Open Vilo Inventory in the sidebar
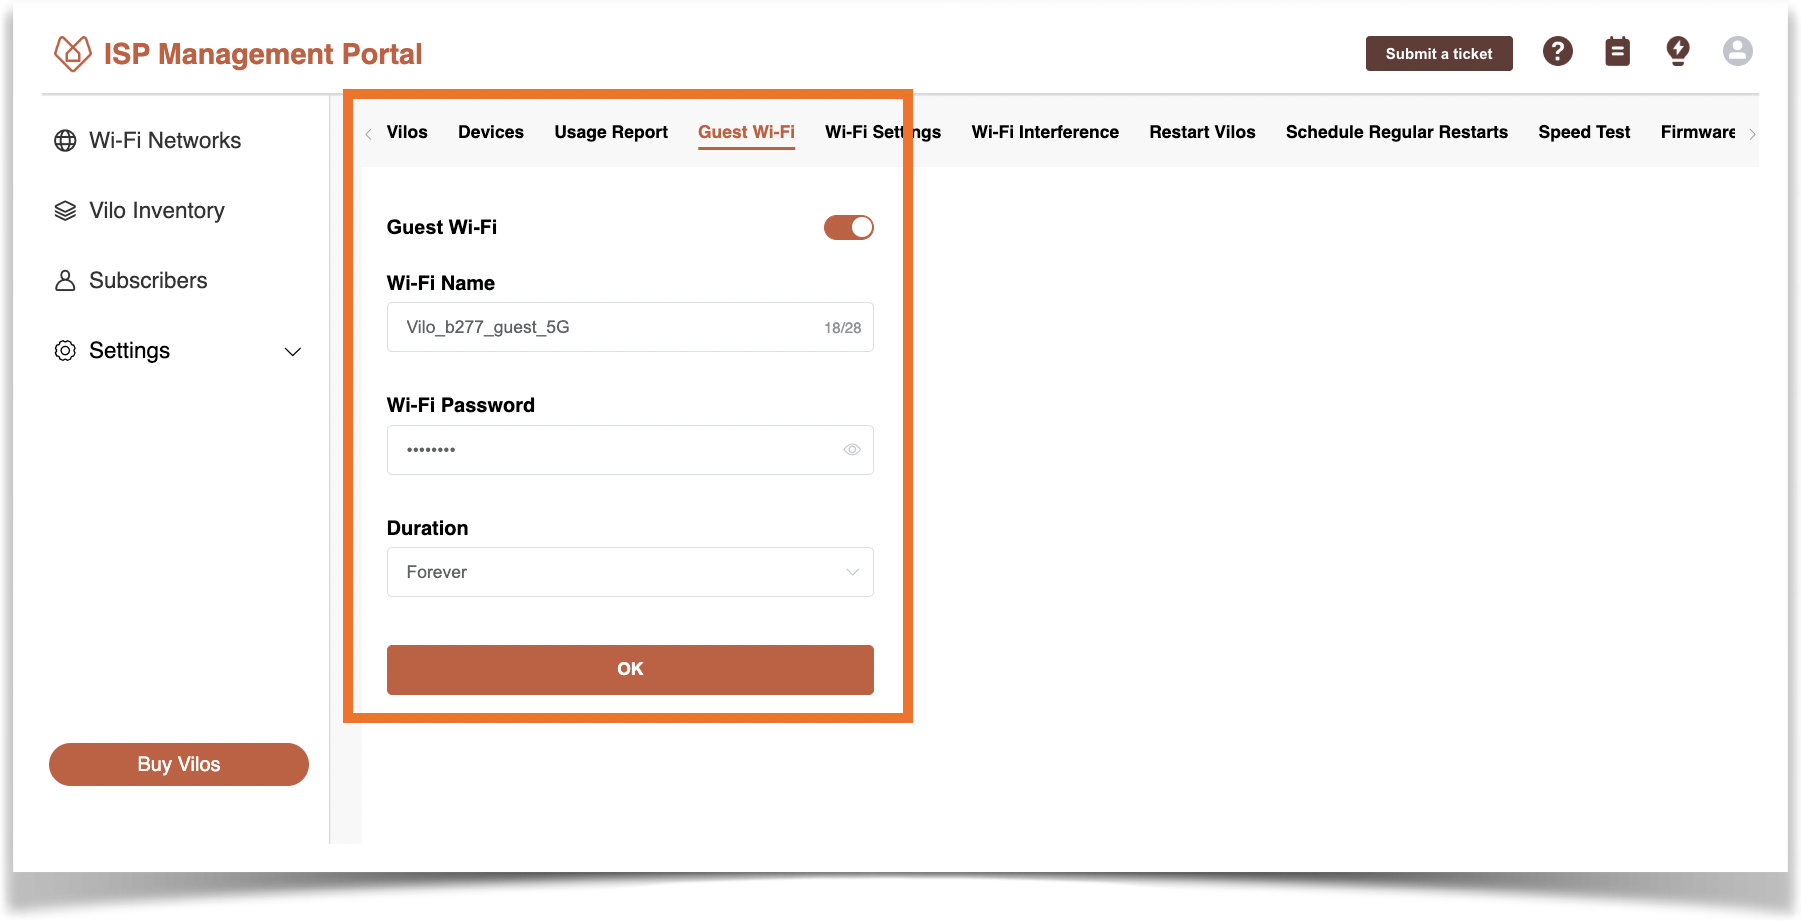Viewport: 1801px width, 921px height. pos(157,211)
